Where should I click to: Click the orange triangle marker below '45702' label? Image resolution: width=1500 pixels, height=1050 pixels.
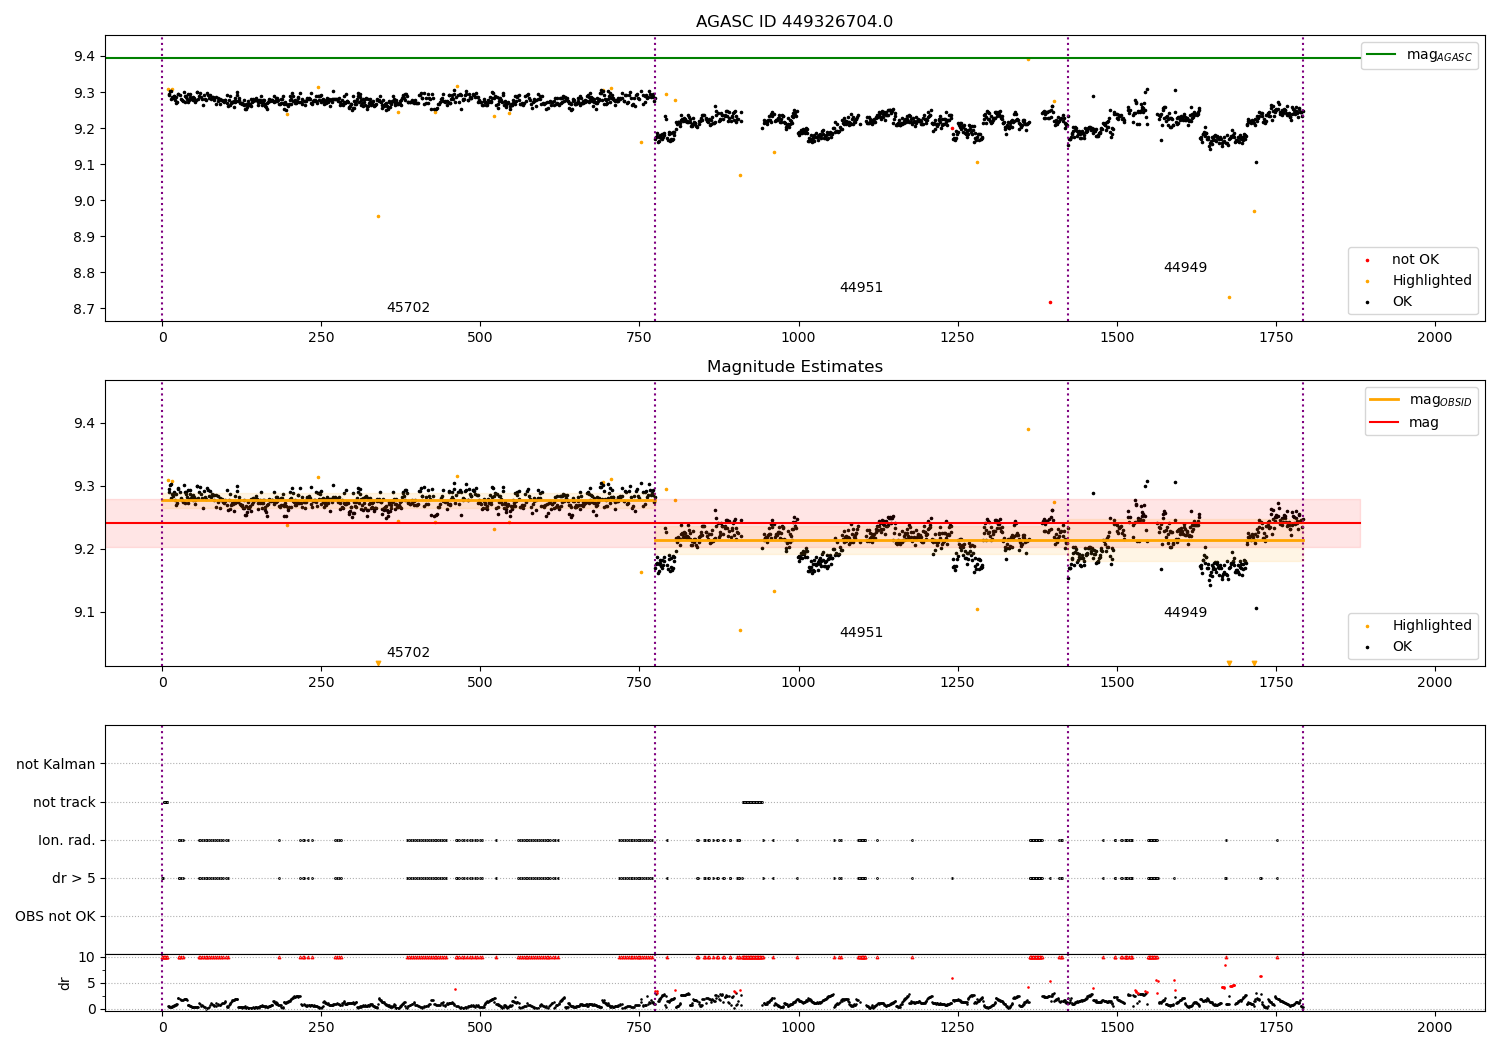point(378,663)
